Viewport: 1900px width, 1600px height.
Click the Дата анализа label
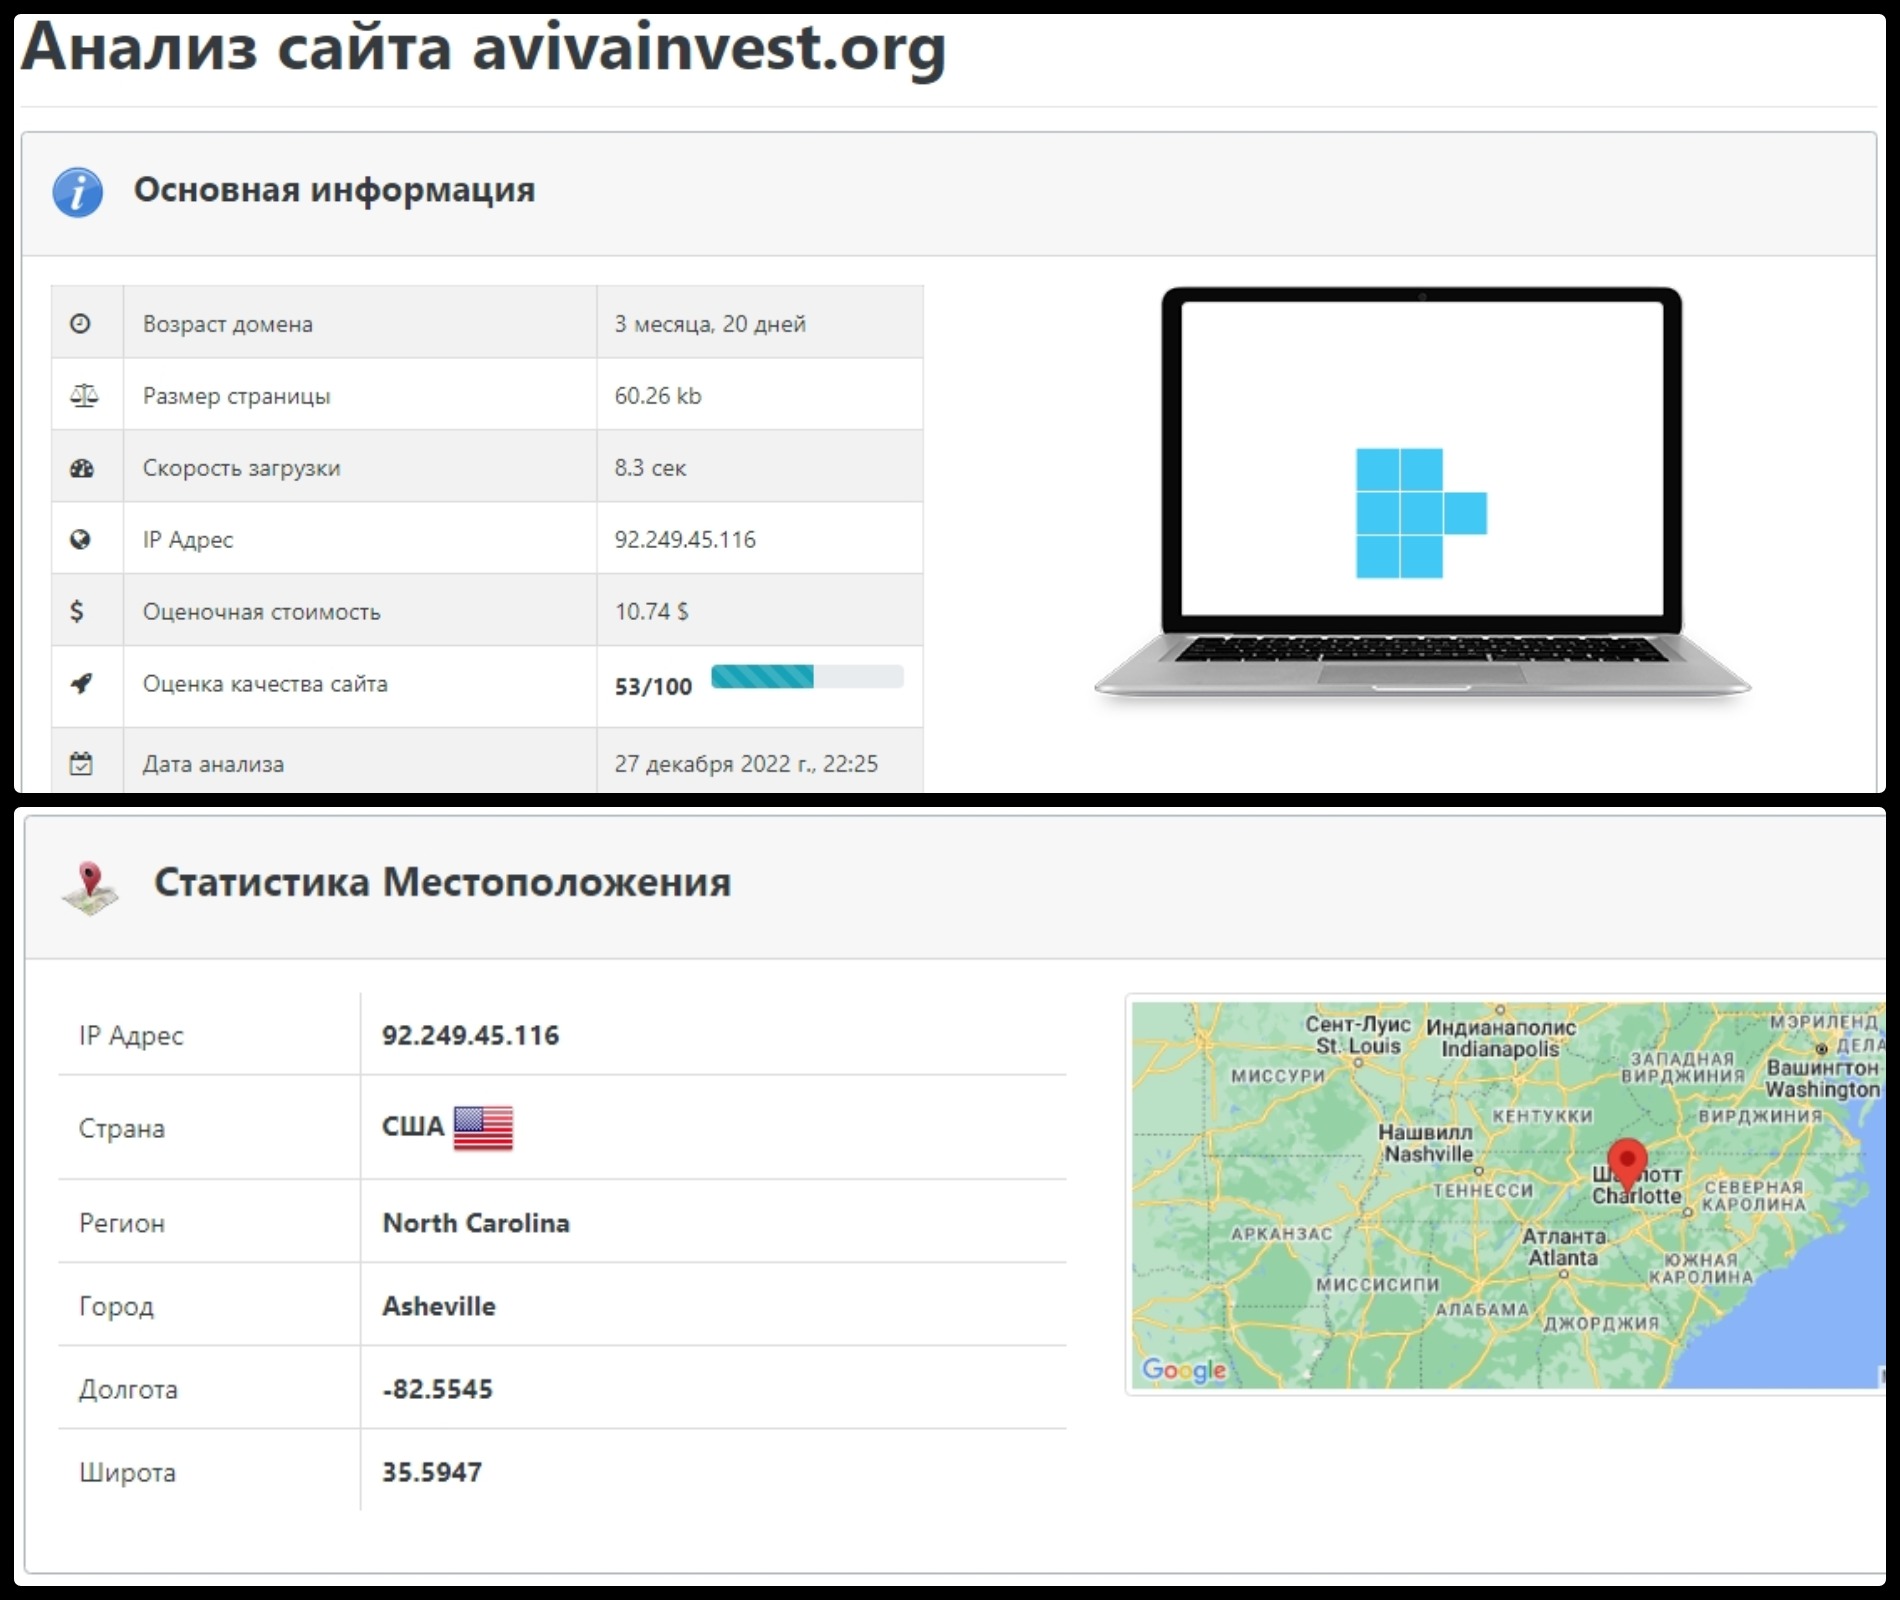[x=213, y=764]
